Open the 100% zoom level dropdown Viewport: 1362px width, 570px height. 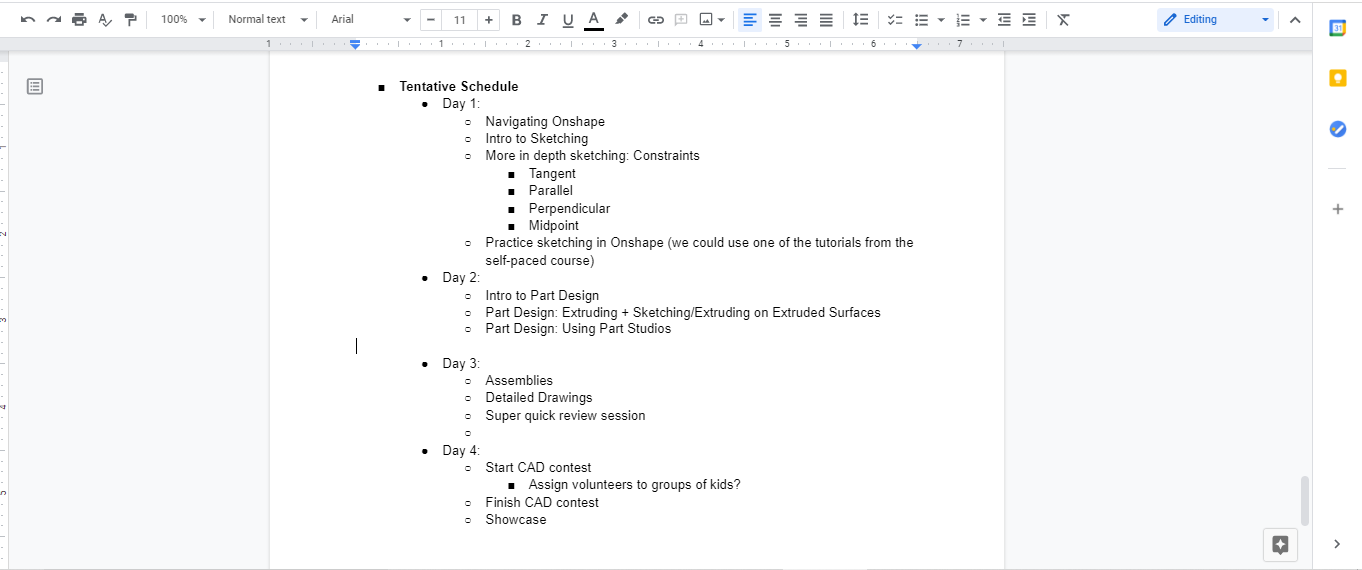[x=183, y=19]
